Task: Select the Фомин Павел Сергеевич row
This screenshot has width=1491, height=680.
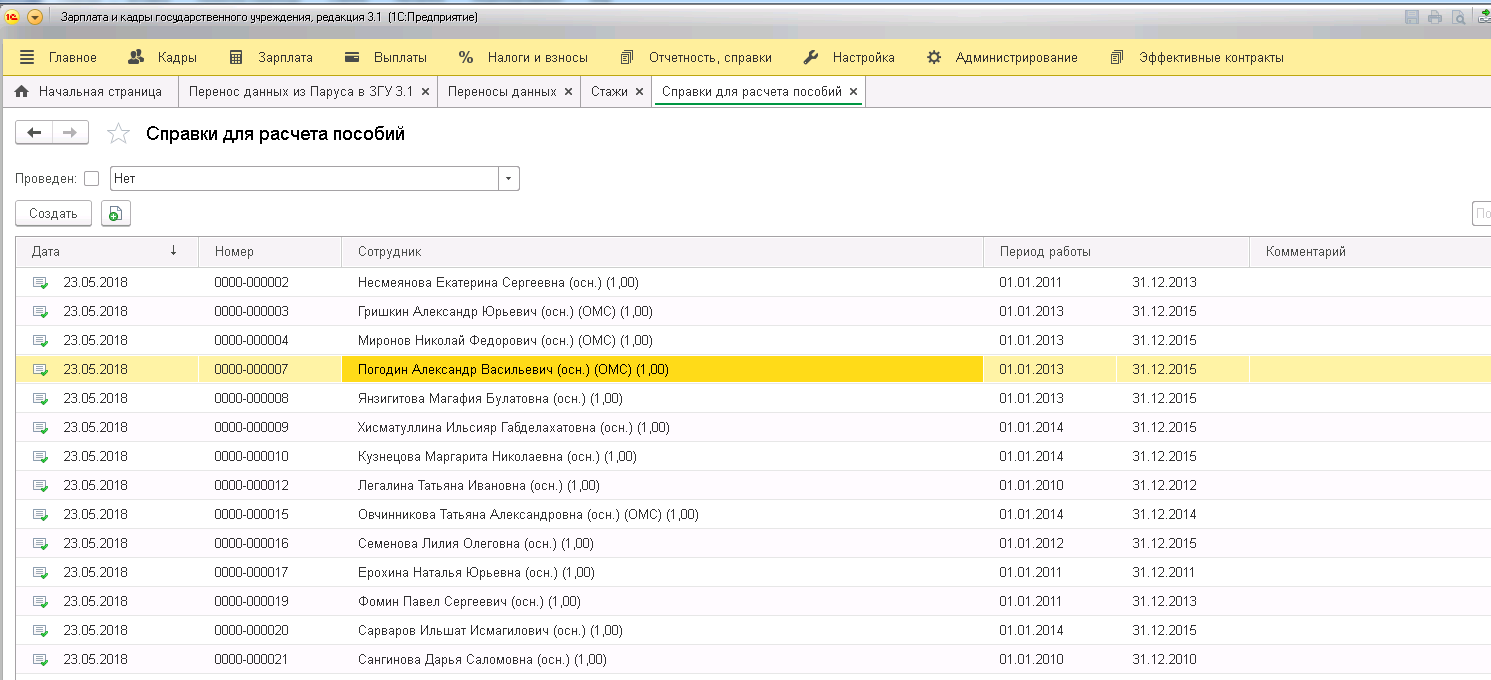Action: 468,602
